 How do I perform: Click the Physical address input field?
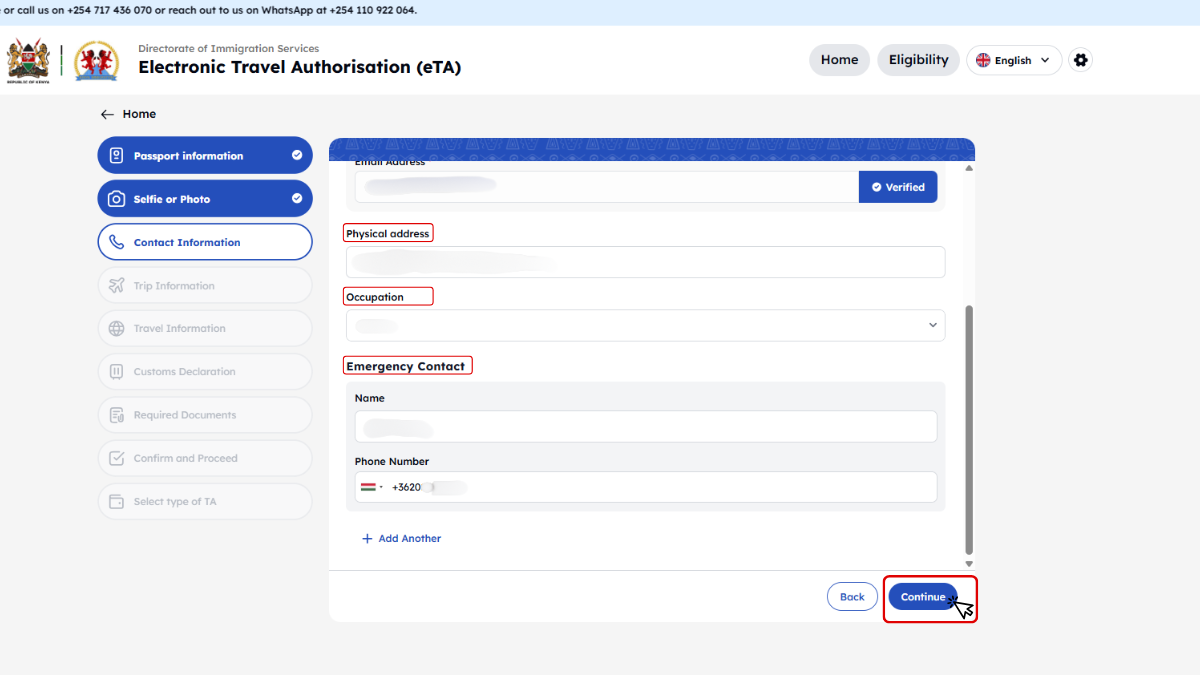pos(645,262)
